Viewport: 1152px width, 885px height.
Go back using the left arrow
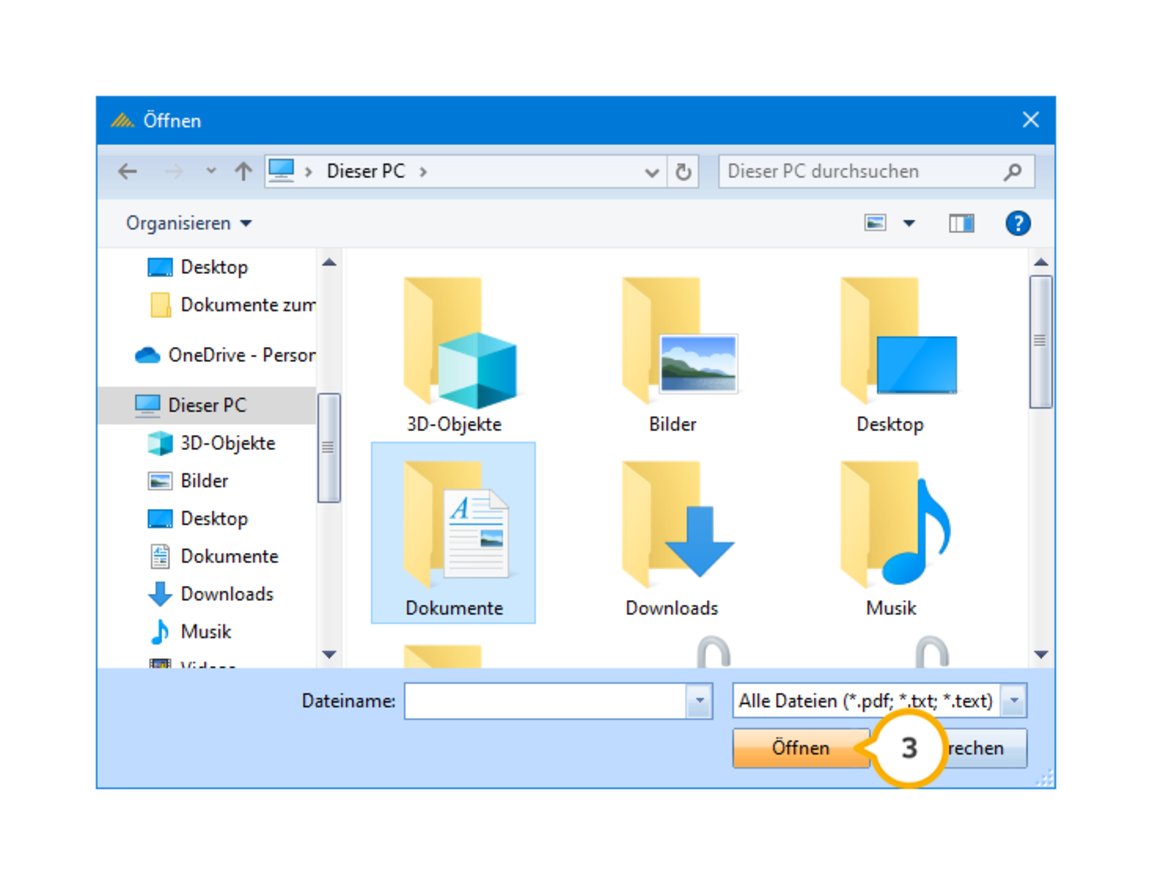[x=128, y=171]
